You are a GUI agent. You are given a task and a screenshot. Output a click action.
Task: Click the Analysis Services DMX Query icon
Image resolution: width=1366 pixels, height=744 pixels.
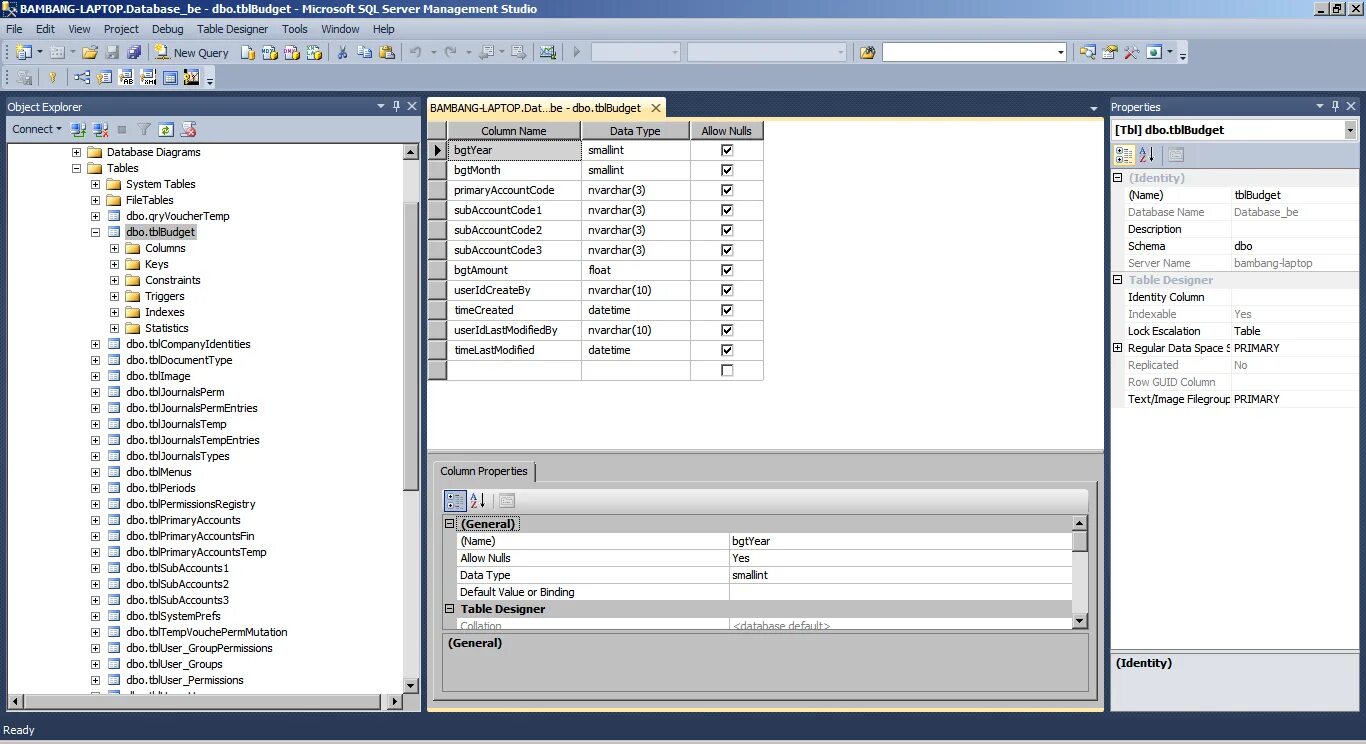pyautogui.click(x=292, y=52)
